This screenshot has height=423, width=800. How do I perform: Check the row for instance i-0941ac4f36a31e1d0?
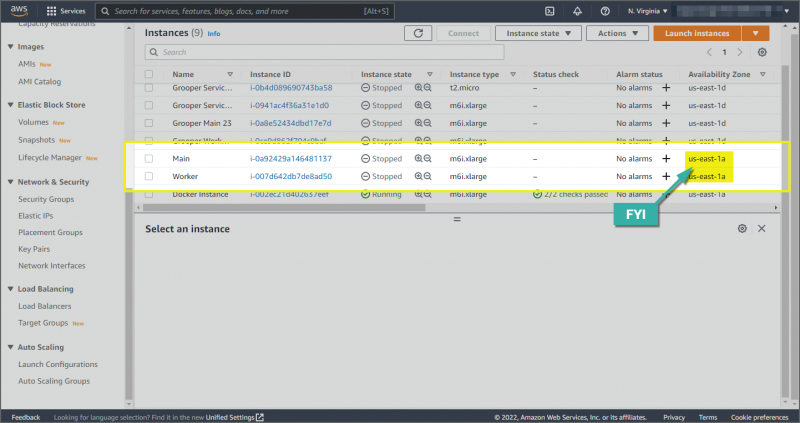click(148, 105)
